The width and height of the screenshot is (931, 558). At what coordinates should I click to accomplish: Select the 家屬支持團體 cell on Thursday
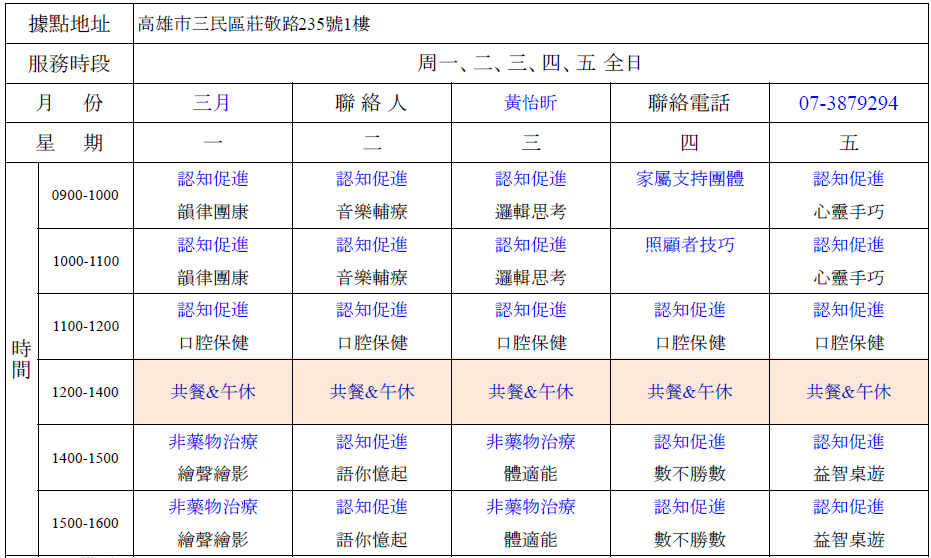[690, 179]
